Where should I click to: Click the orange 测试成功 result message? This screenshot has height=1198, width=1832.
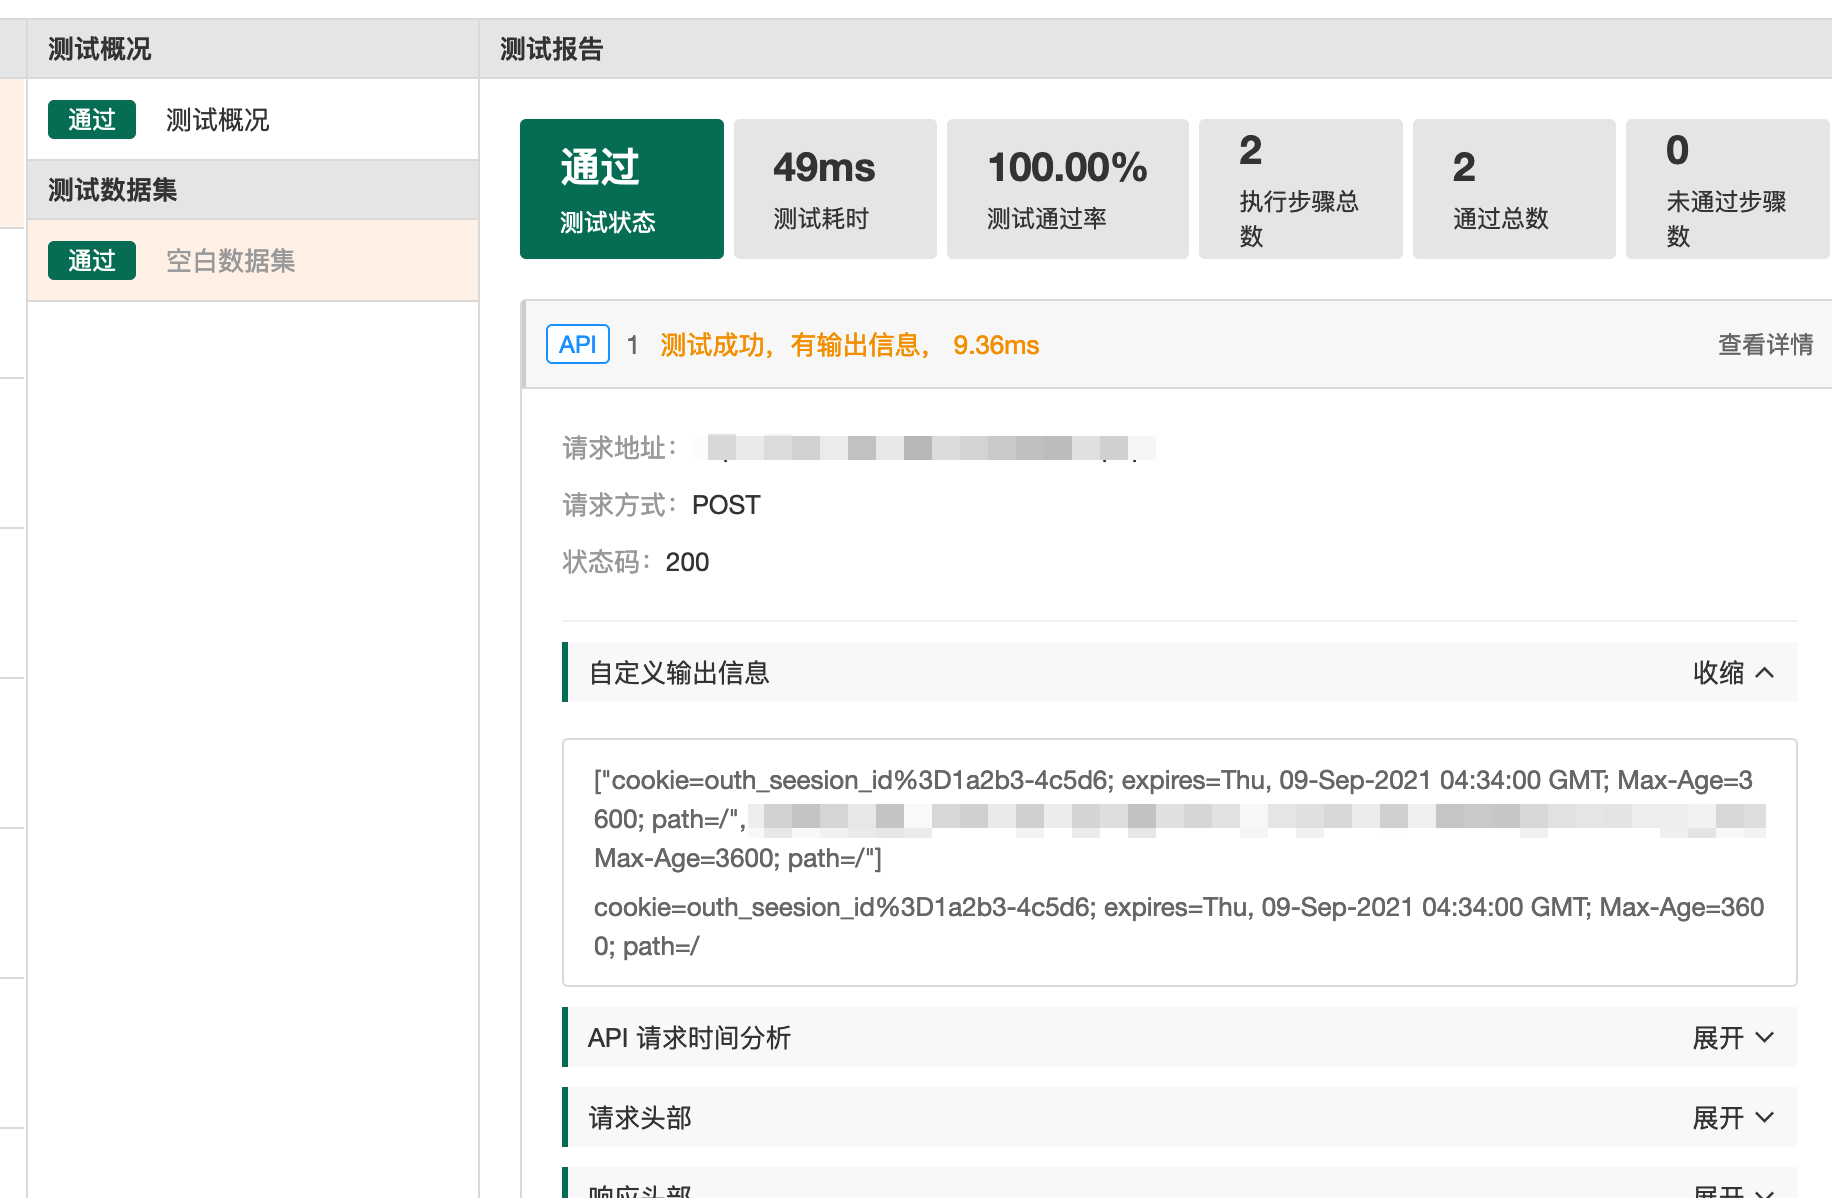[849, 345]
